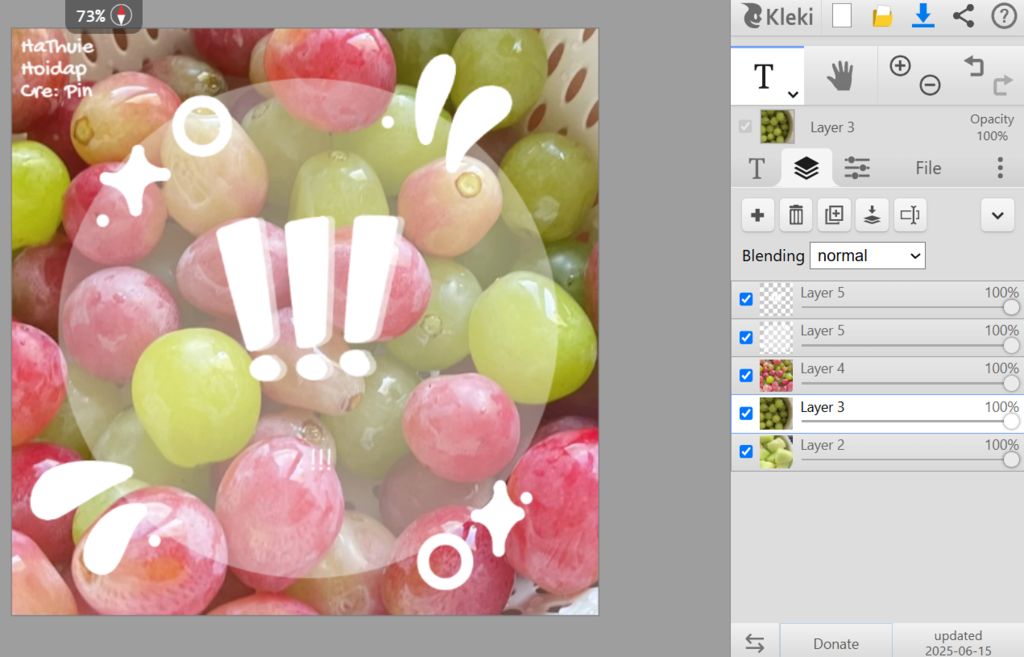Rename the selected layer
The width and height of the screenshot is (1024, 657).
910,215
